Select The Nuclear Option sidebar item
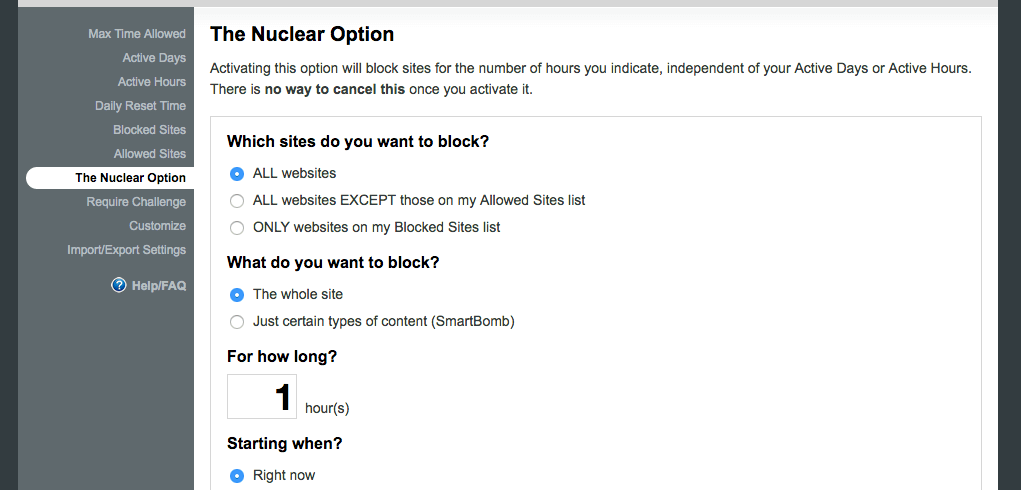Viewport: 1021px width, 490px height. (130, 178)
